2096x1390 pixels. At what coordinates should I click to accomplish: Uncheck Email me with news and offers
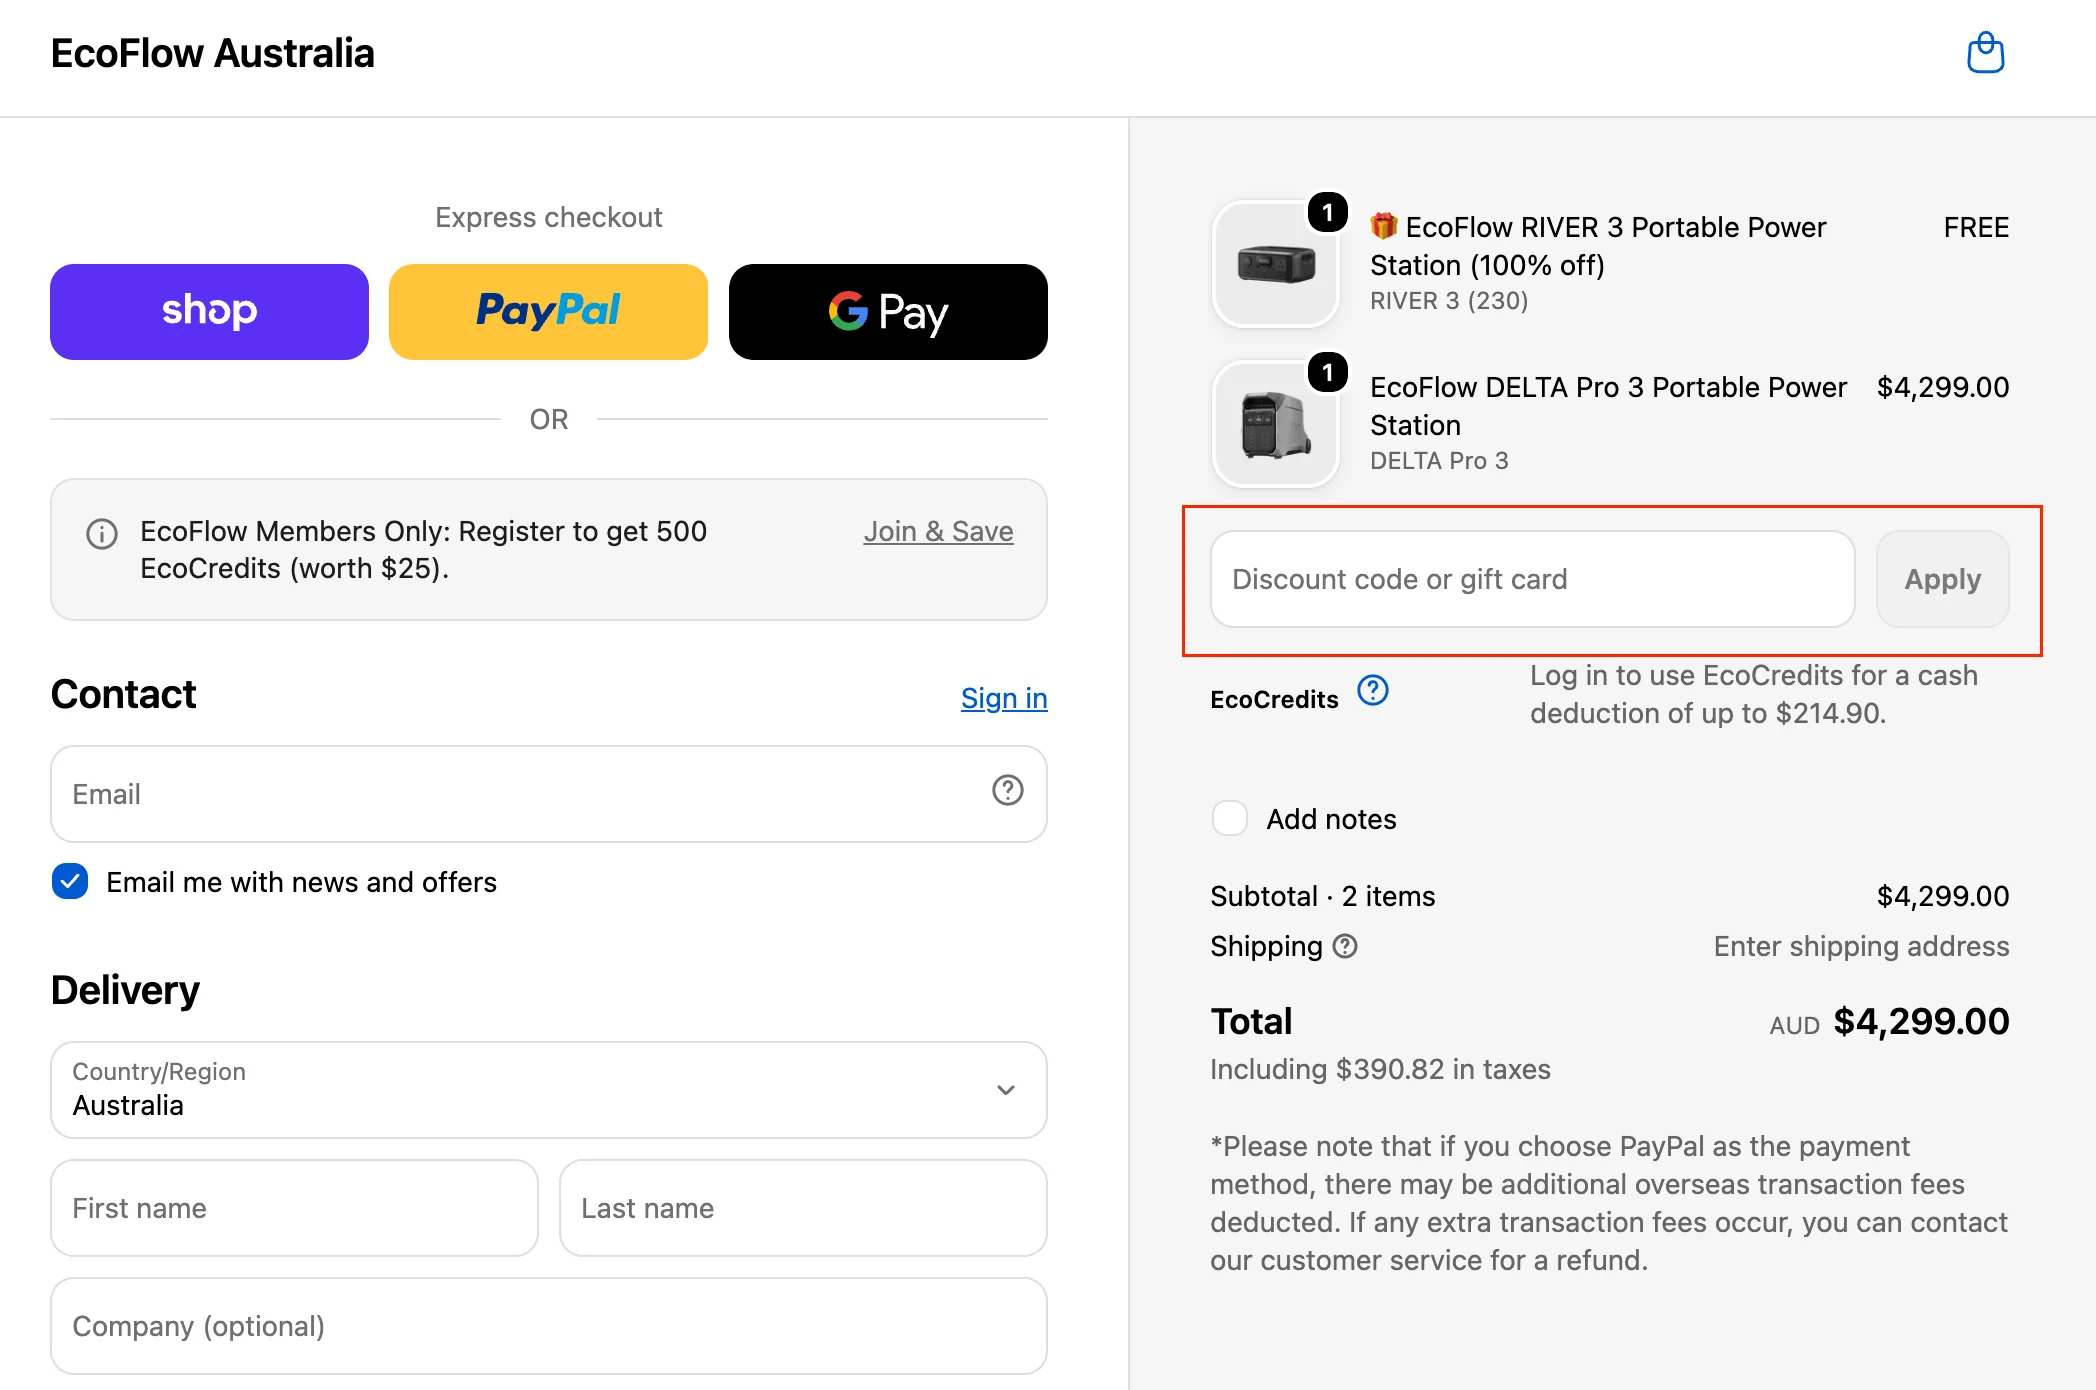coord(70,881)
